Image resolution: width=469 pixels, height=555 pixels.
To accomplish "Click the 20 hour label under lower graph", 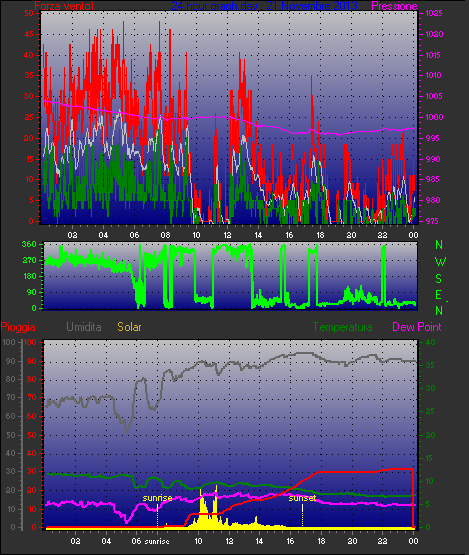I will (x=352, y=541).
